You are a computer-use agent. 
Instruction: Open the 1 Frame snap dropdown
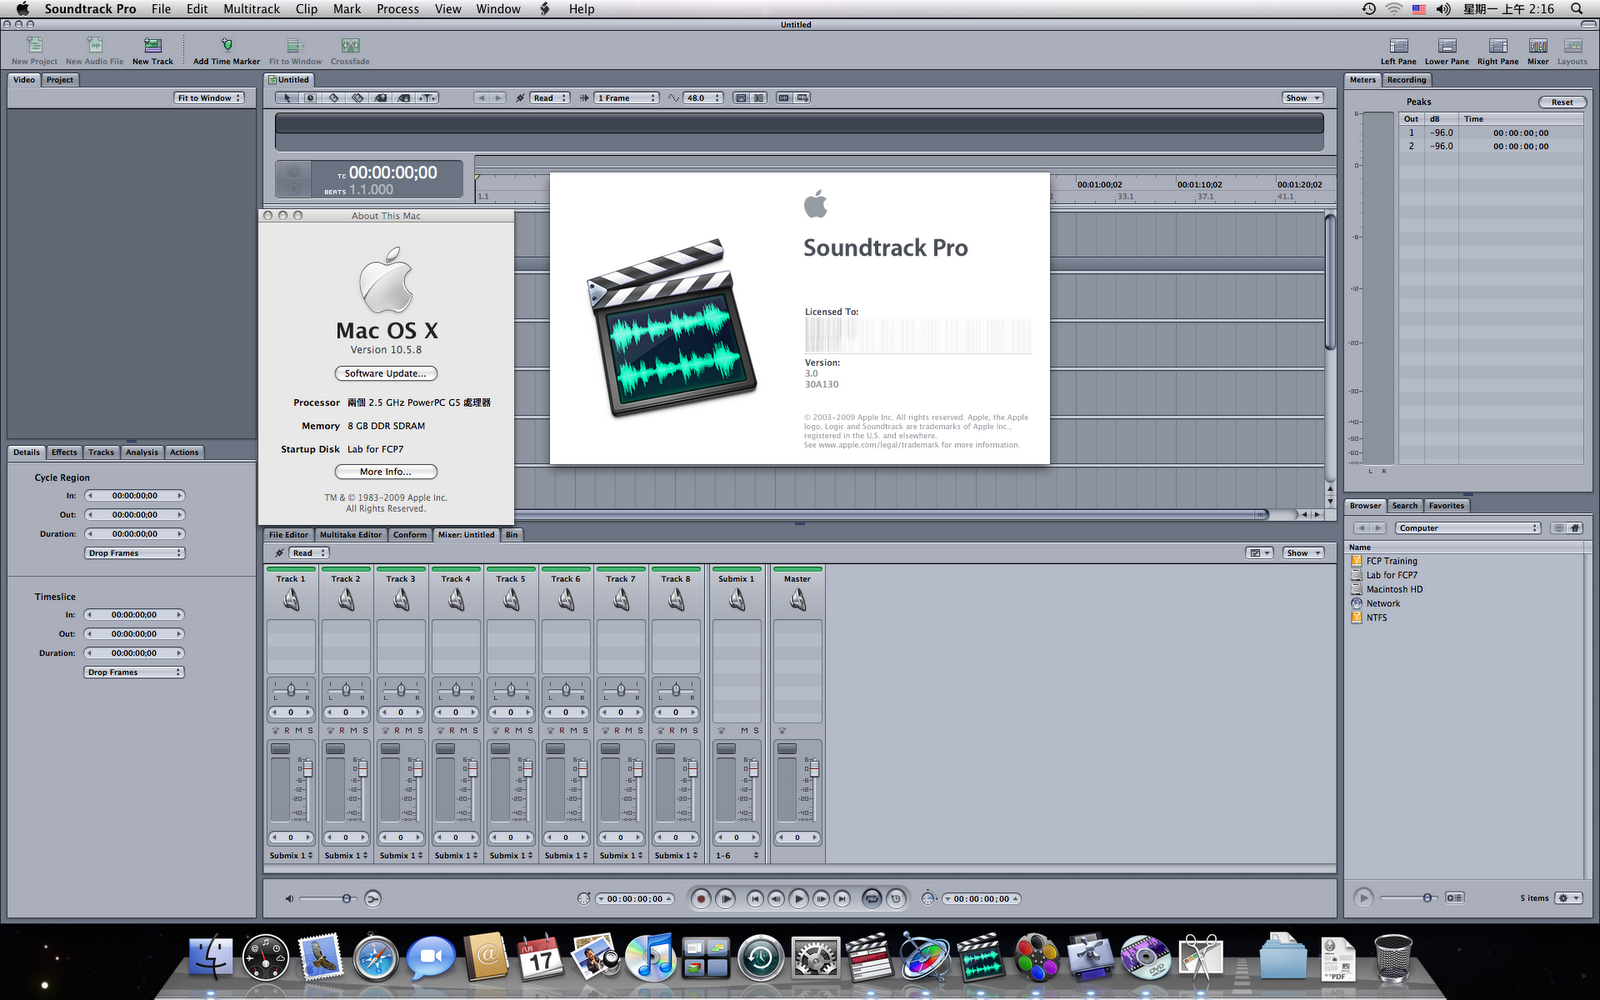627,98
